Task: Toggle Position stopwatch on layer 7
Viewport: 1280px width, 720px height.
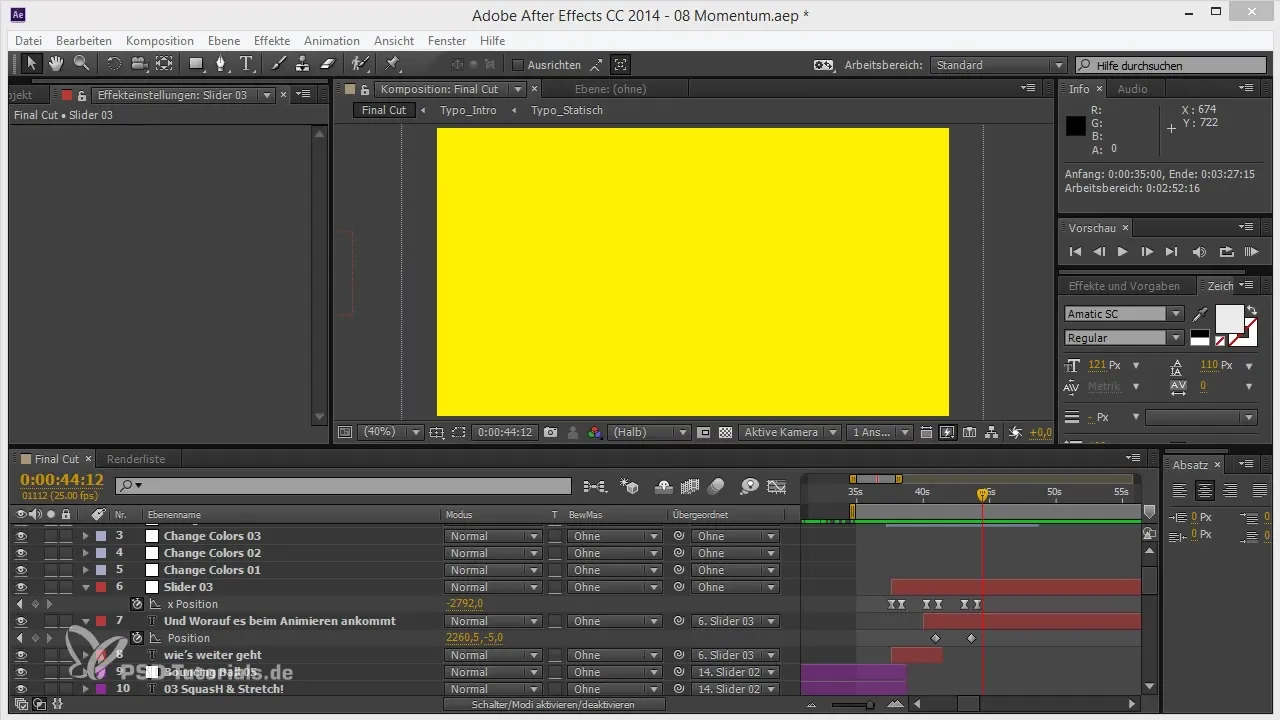Action: pyautogui.click(x=137, y=638)
